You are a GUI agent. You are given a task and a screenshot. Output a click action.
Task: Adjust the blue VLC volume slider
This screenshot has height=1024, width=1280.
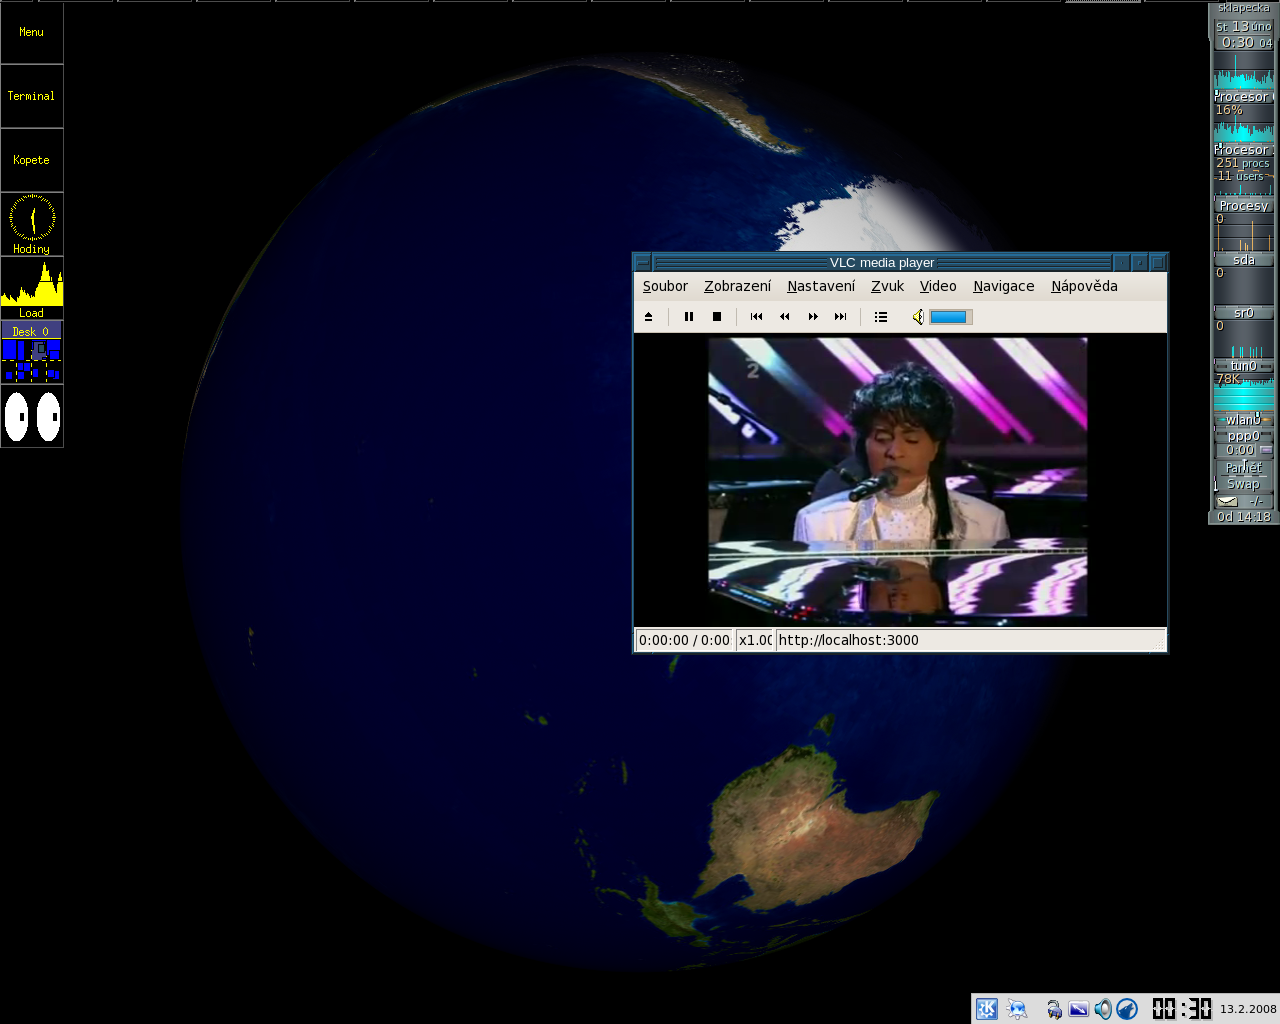pos(949,317)
